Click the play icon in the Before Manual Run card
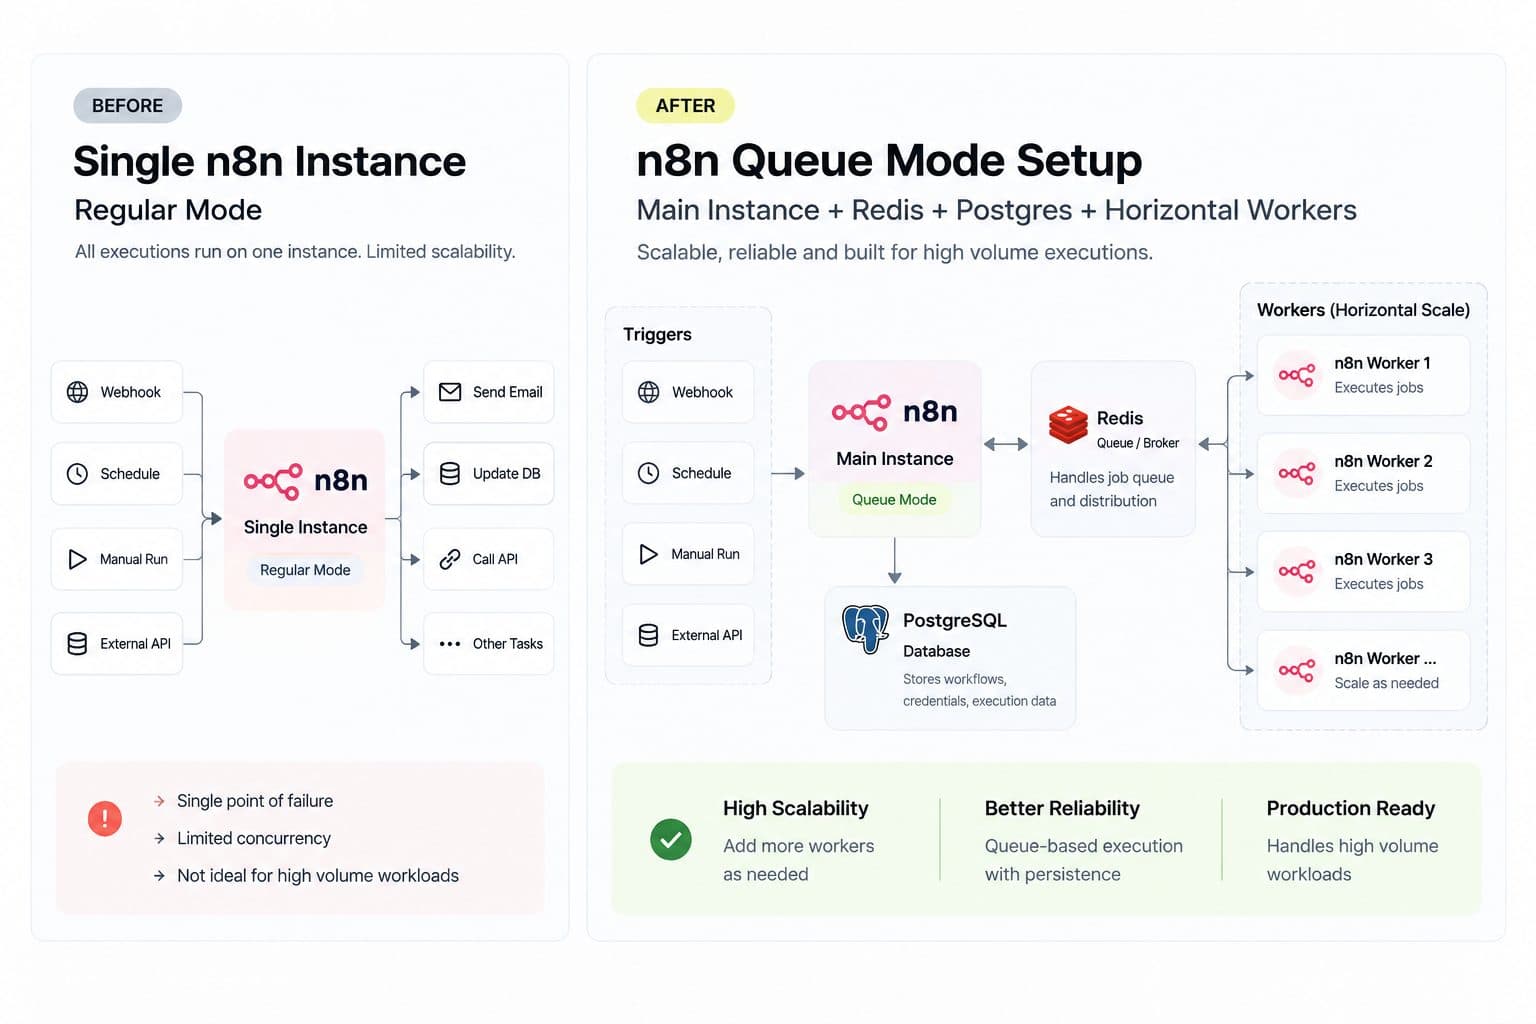 (x=77, y=559)
